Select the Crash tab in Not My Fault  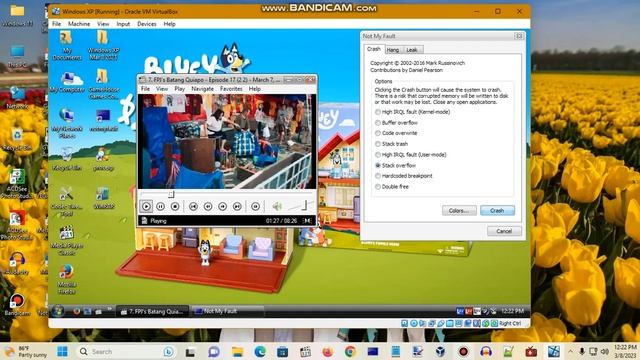click(373, 49)
